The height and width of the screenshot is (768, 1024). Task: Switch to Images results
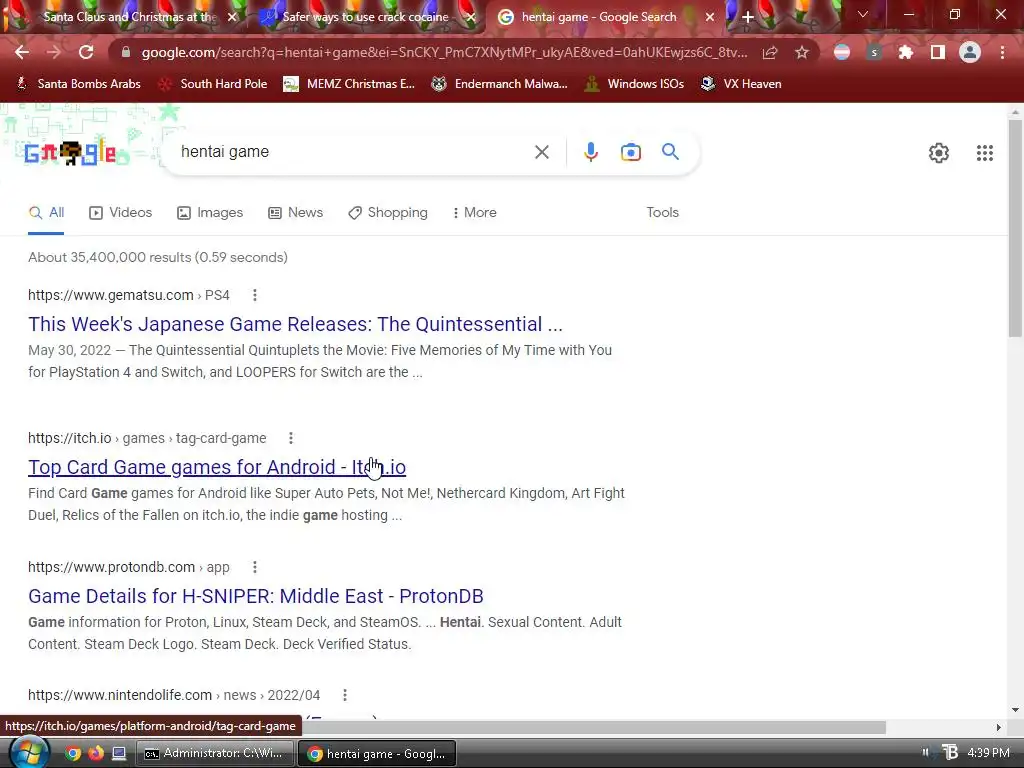[x=210, y=213]
